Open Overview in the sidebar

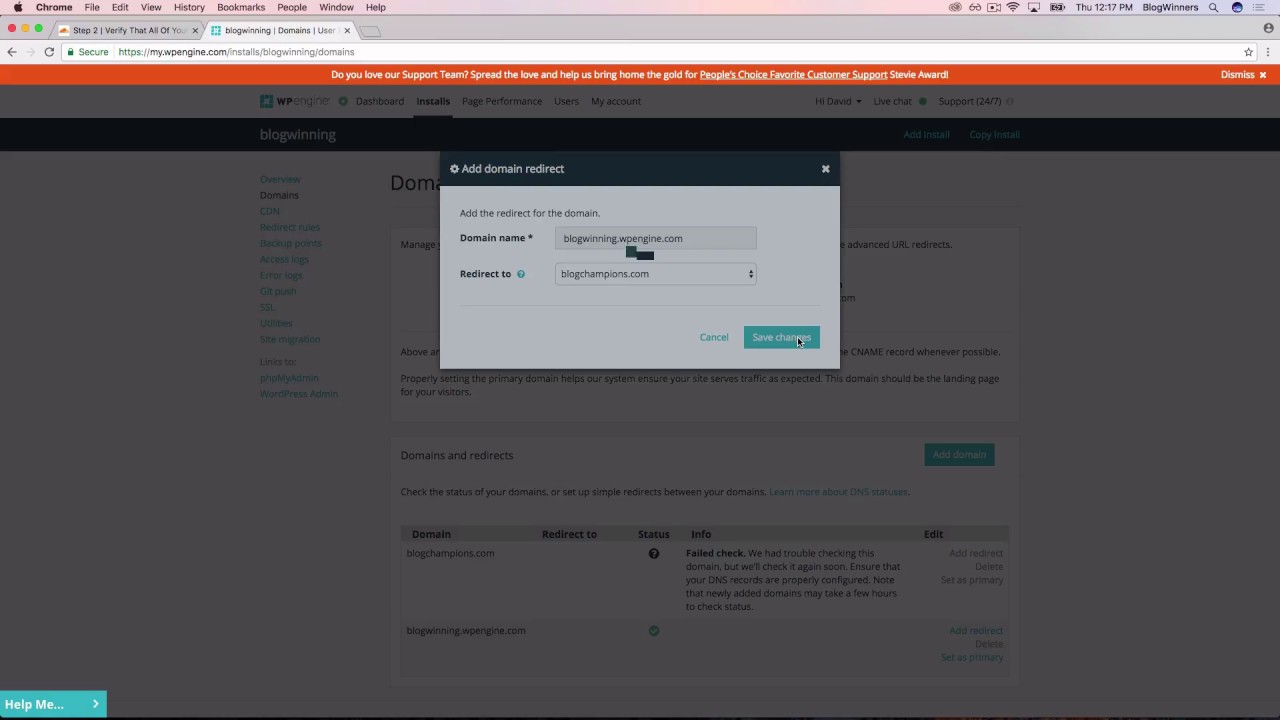coord(280,179)
